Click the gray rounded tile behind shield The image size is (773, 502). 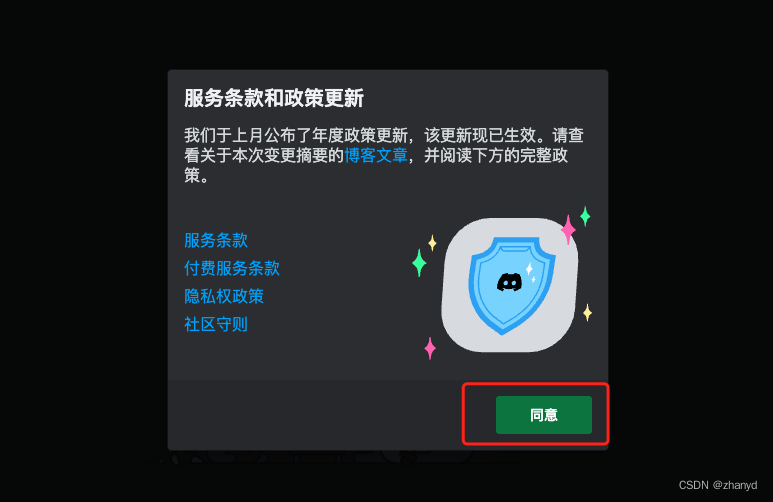pos(509,285)
